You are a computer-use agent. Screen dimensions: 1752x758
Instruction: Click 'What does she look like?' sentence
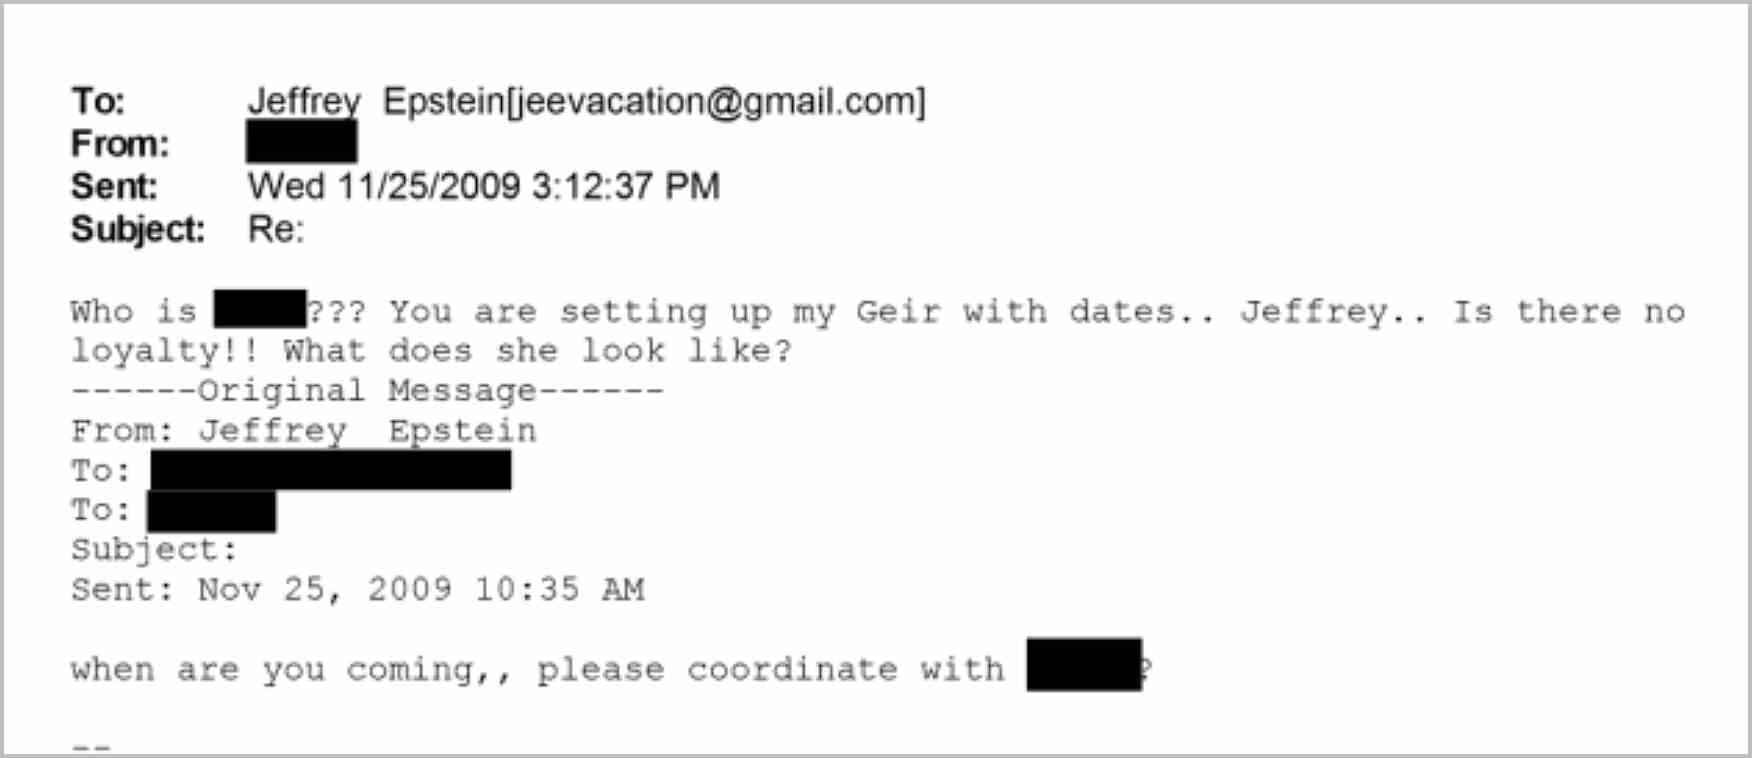pos(537,351)
